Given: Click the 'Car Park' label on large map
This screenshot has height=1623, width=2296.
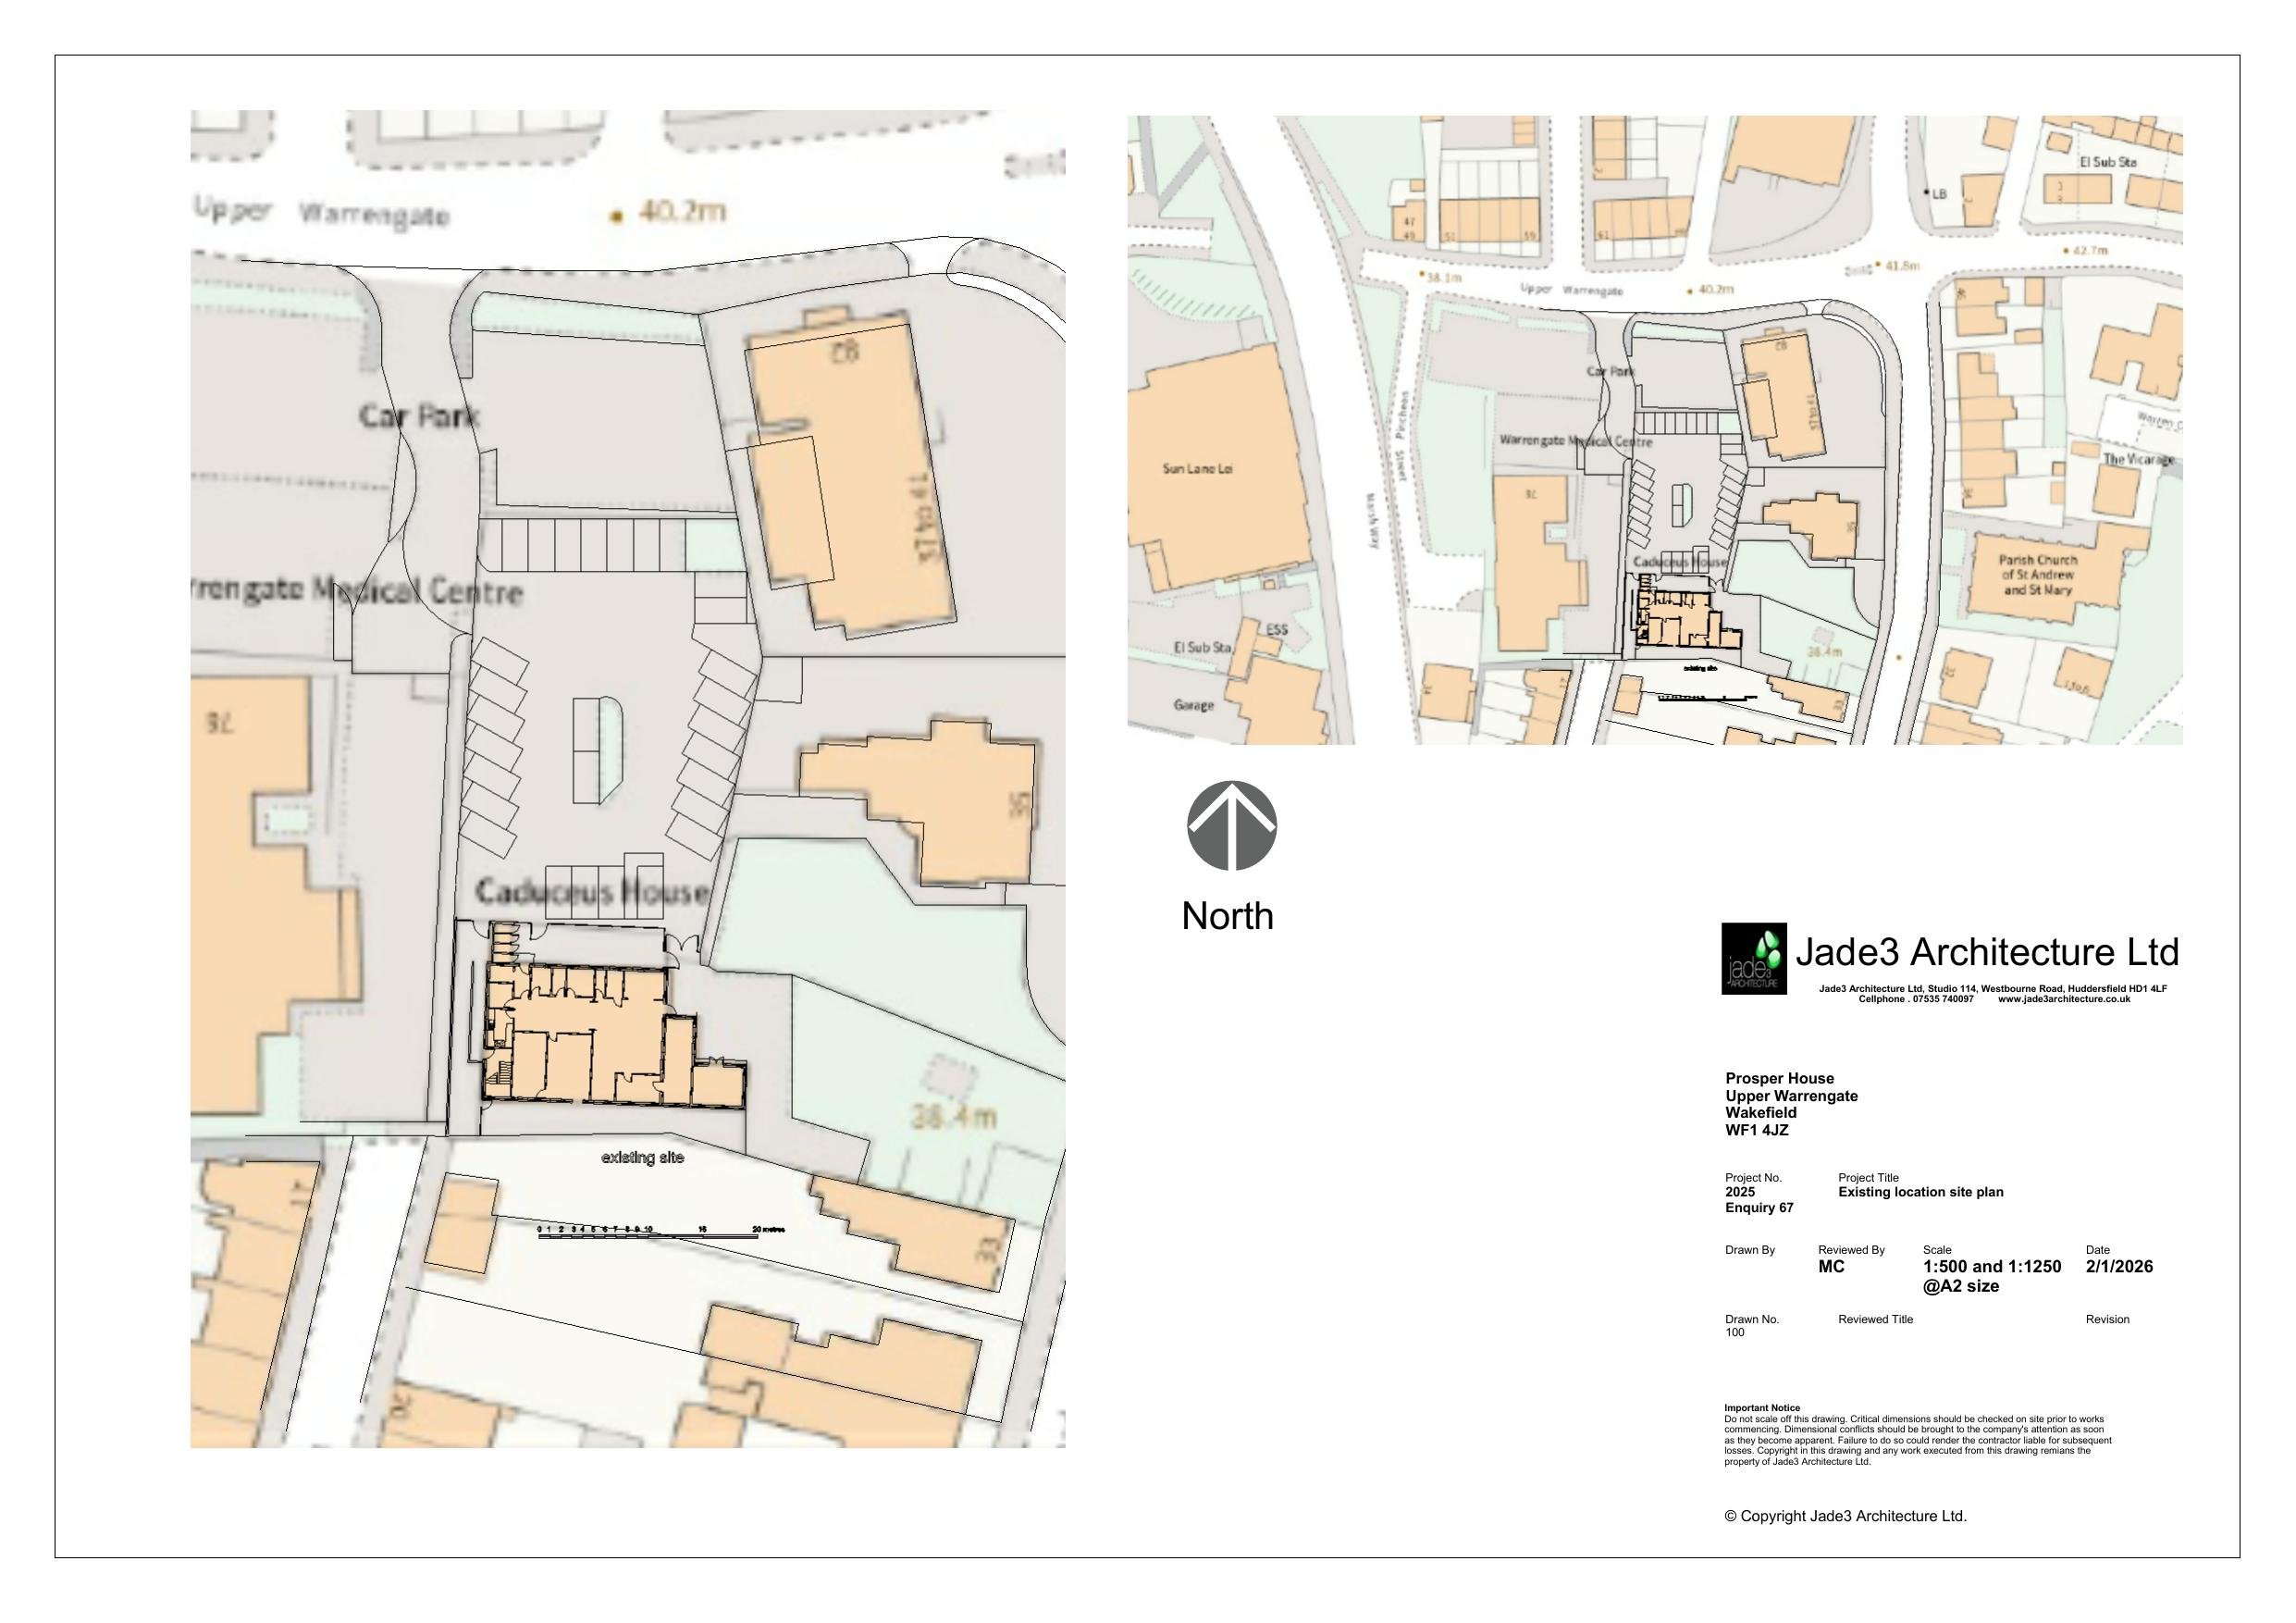Looking at the screenshot, I should tap(419, 416).
